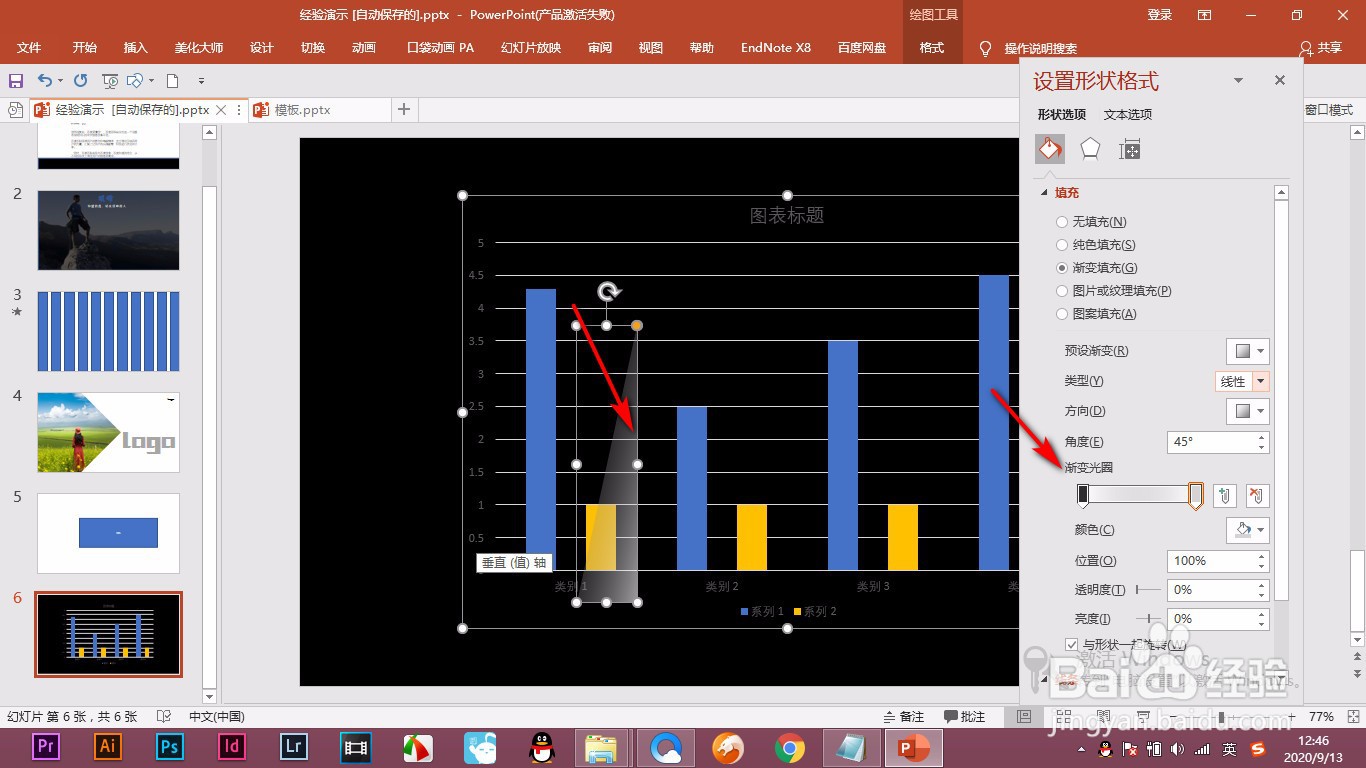Open the 设计 ribbon tab
The image size is (1366, 768).
click(262, 48)
